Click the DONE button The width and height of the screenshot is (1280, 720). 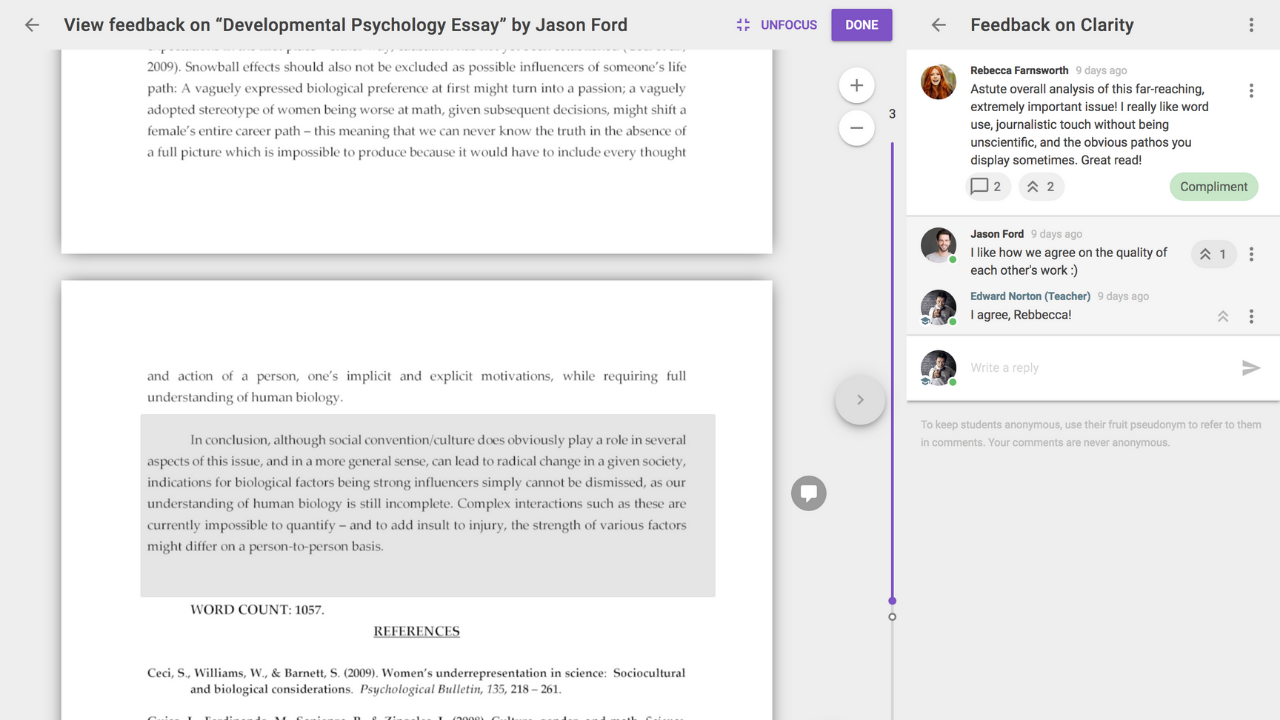pyautogui.click(x=861, y=25)
